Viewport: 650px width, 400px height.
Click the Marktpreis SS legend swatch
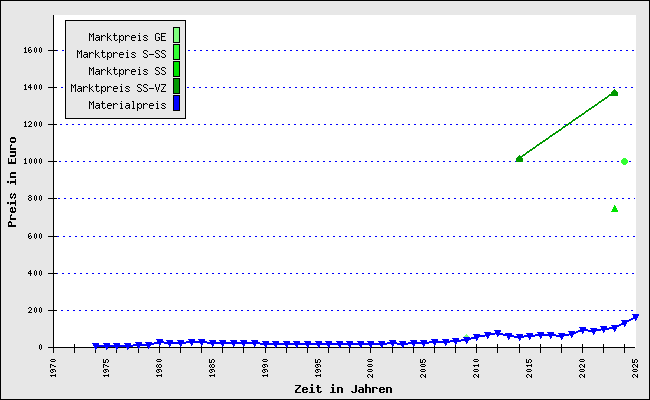coord(176,69)
